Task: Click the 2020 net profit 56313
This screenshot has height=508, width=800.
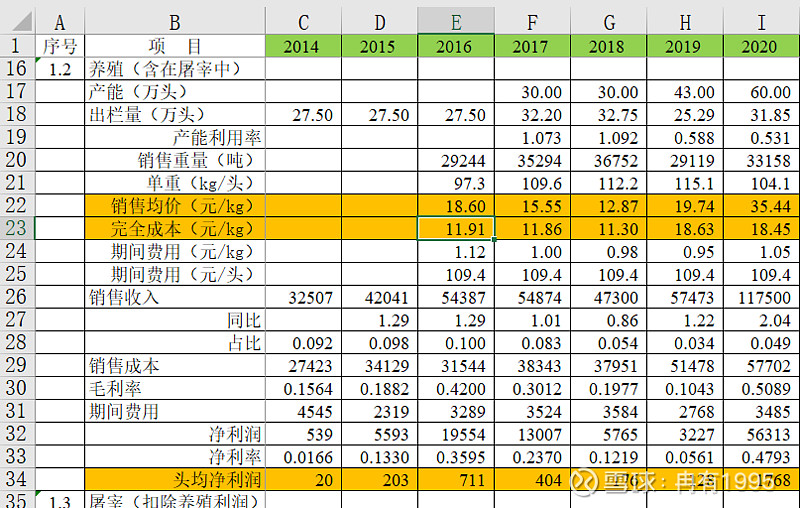Action: (761, 434)
